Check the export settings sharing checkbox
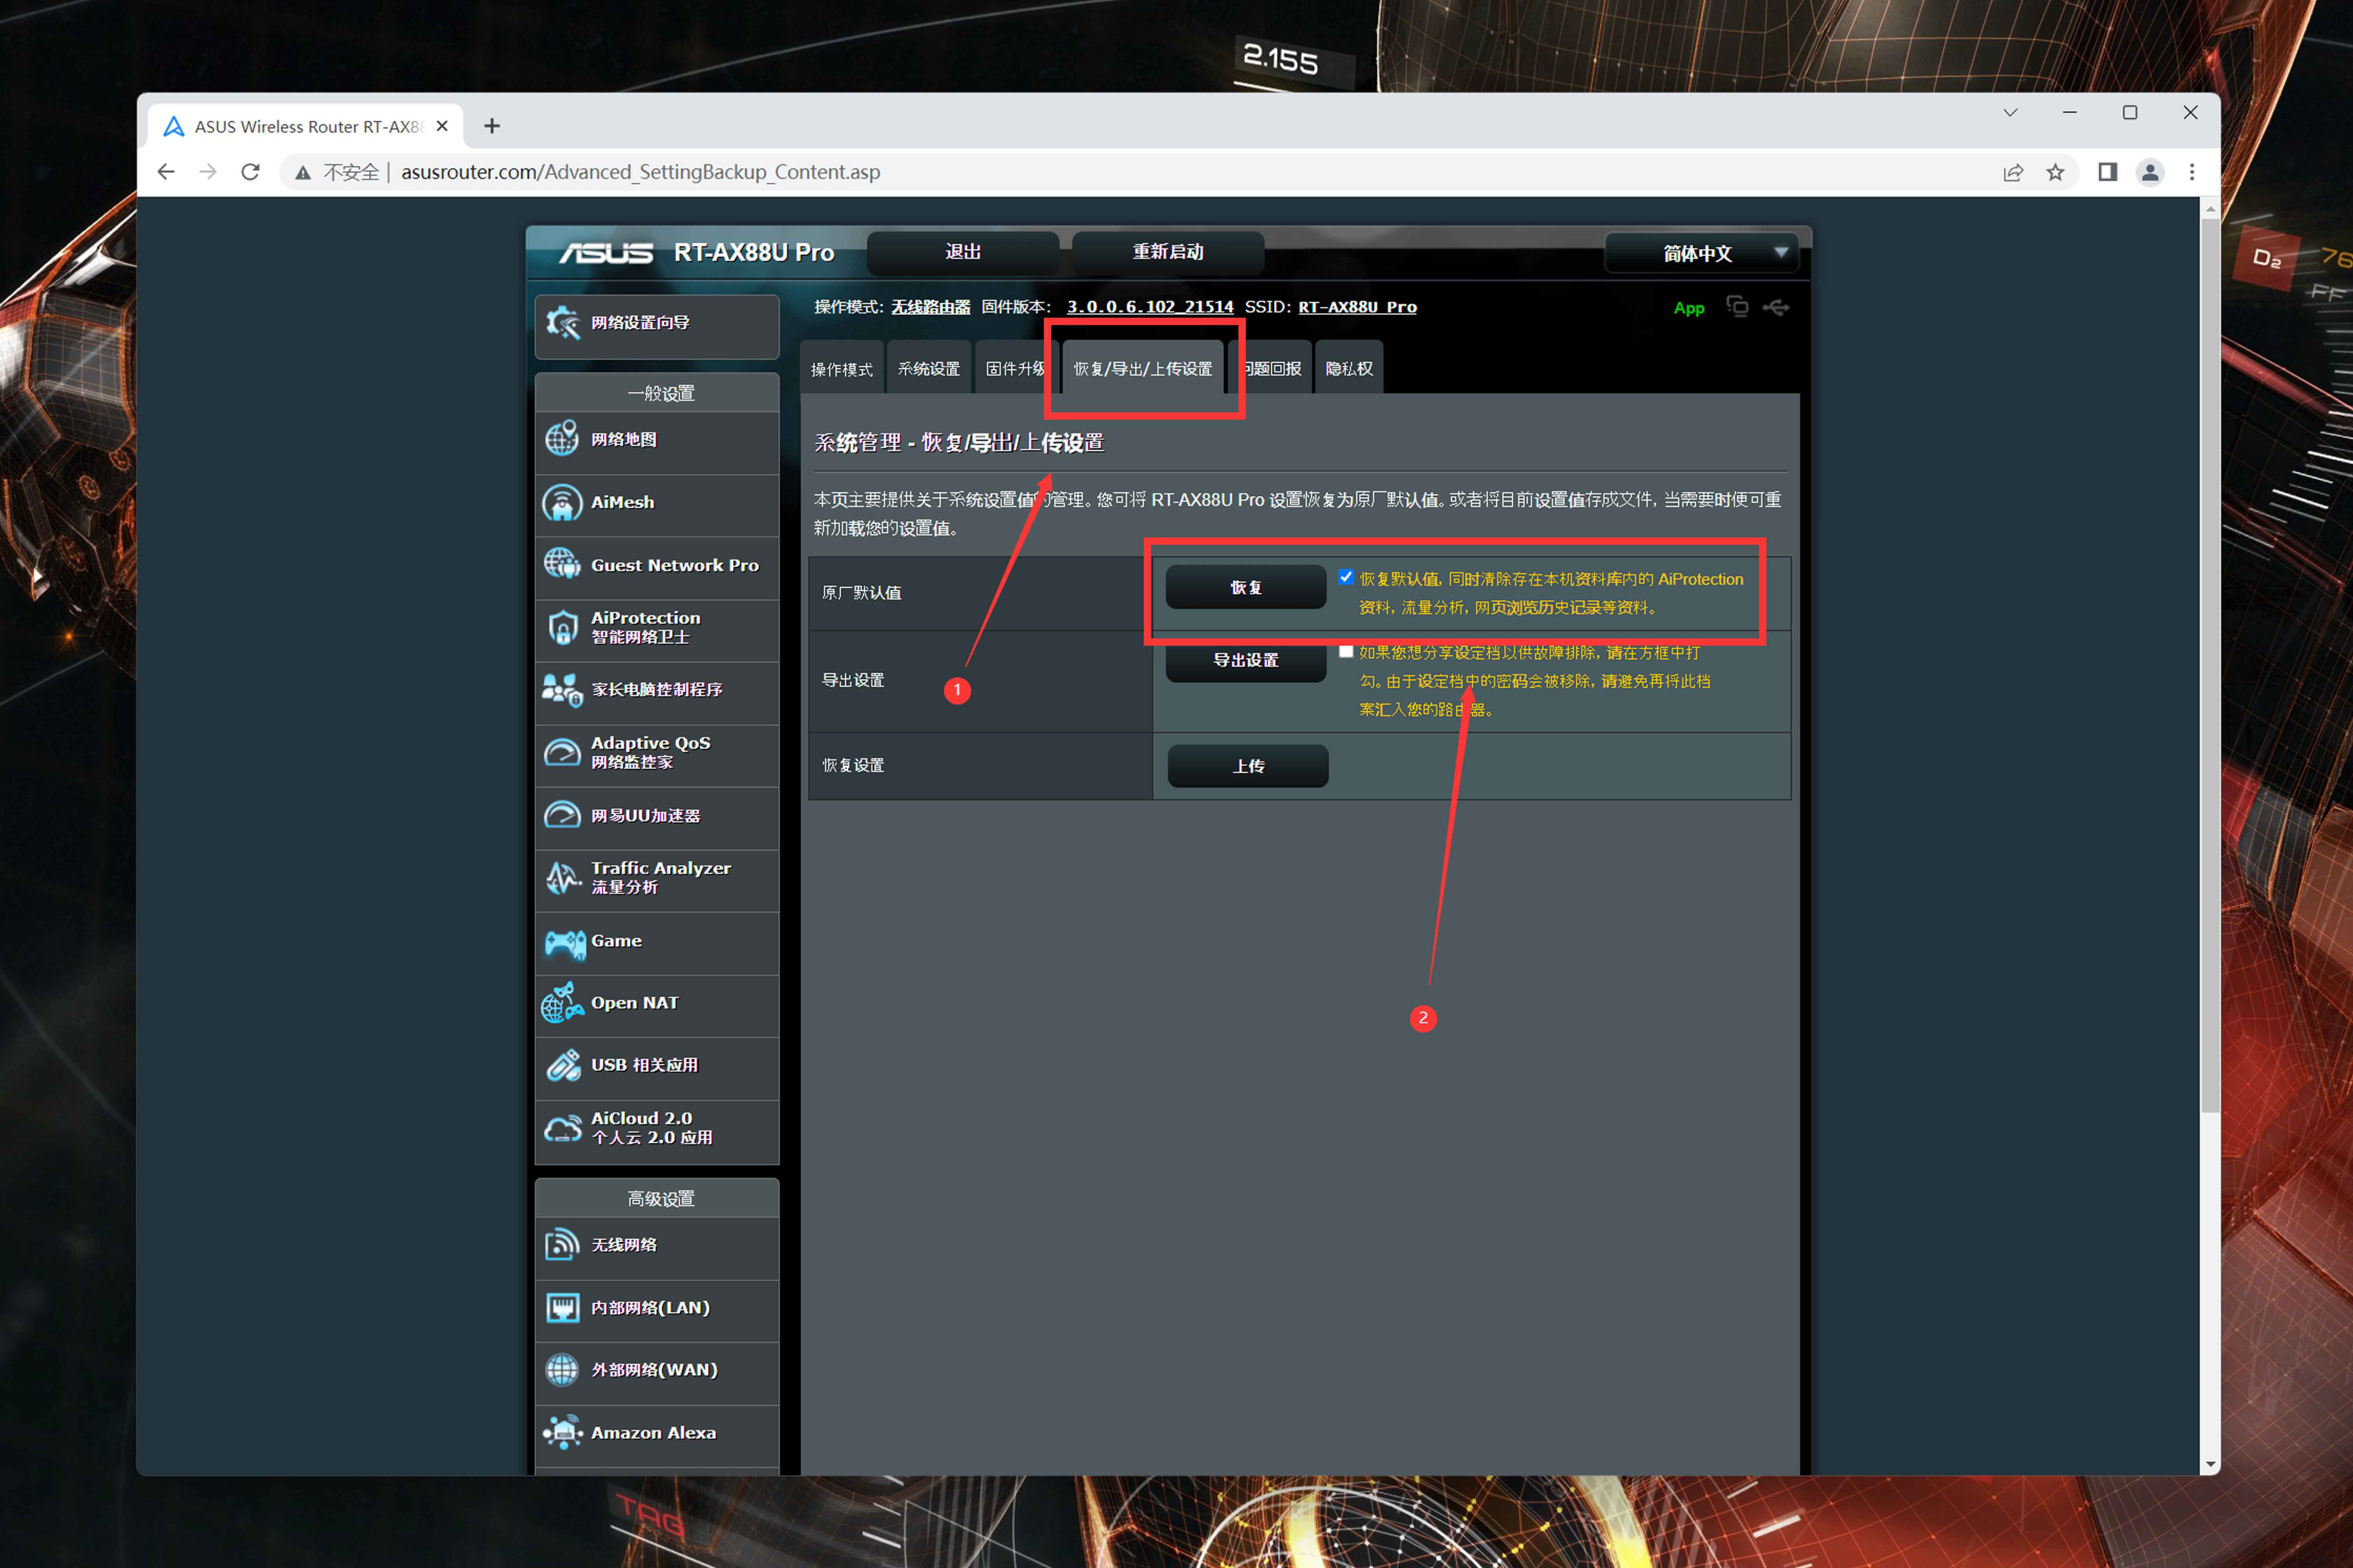Screen dimensions: 2353x1568 [x=1346, y=651]
